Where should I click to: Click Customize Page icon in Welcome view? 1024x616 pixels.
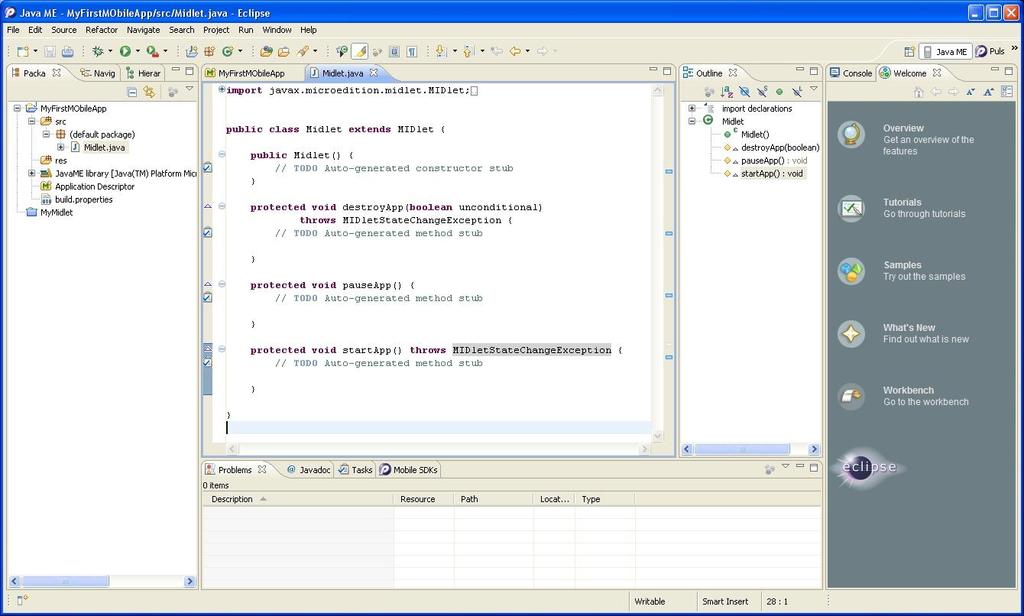pyautogui.click(x=1006, y=92)
